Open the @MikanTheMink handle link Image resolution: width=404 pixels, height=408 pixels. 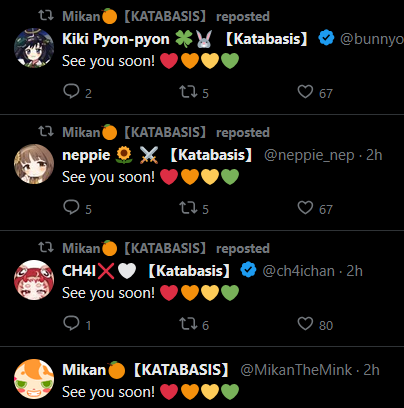pos(296,370)
